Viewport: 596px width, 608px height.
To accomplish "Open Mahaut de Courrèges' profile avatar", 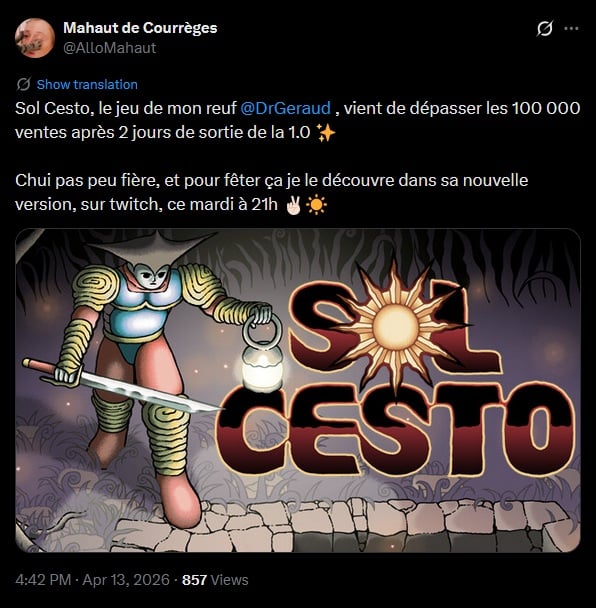I will coord(35,38).
